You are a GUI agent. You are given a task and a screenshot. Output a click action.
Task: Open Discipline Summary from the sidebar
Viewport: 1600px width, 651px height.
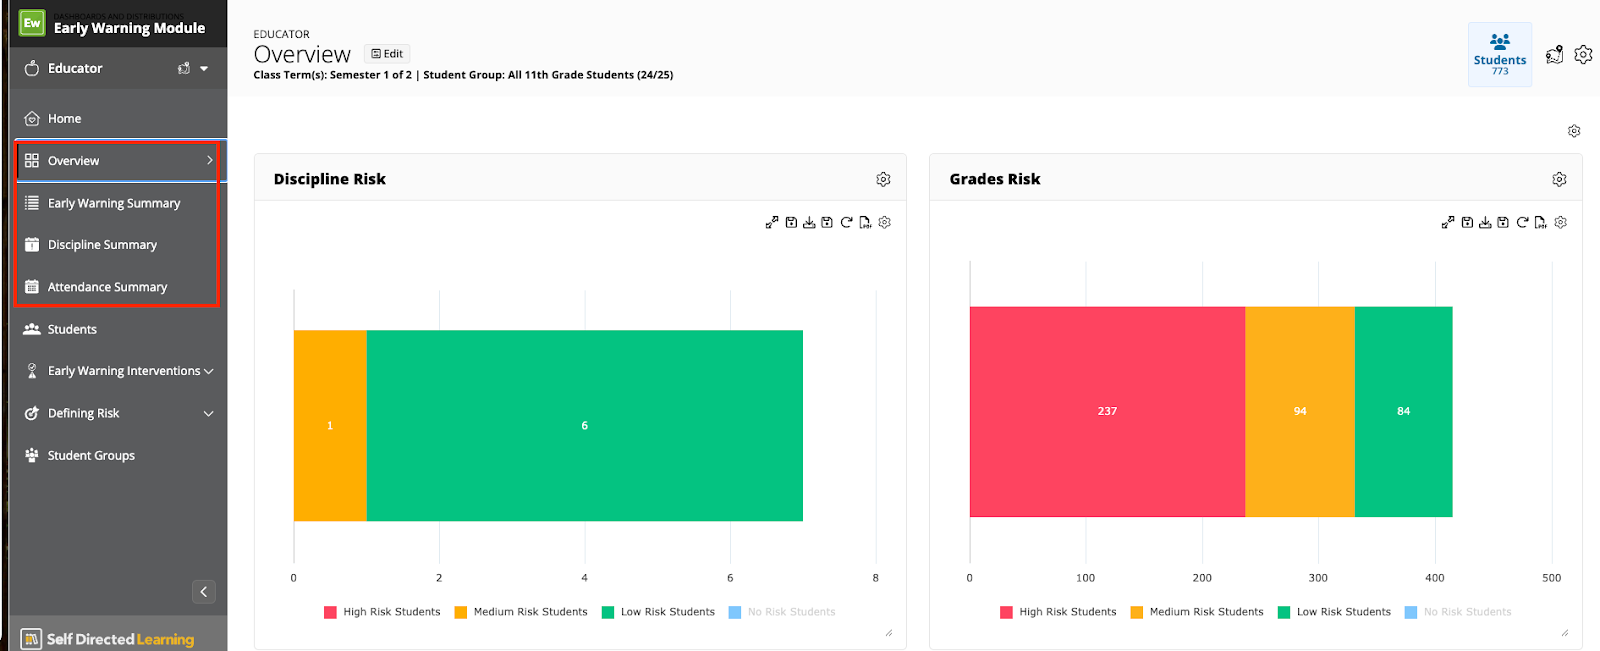101,244
